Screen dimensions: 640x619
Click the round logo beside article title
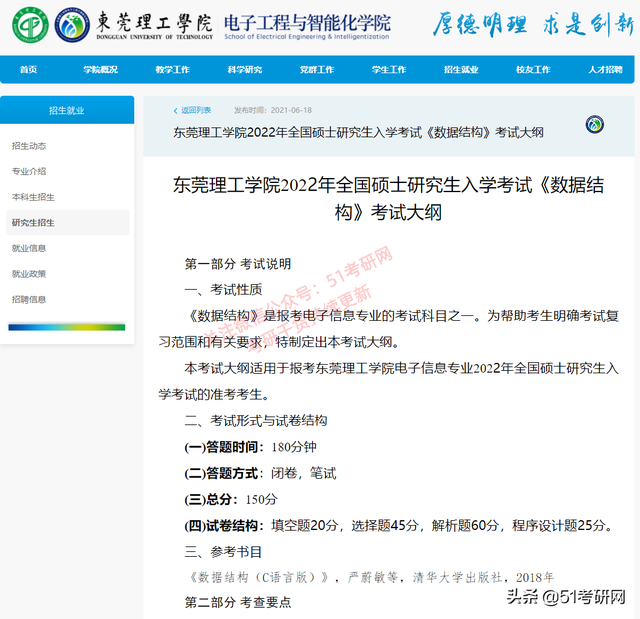pyautogui.click(x=594, y=124)
